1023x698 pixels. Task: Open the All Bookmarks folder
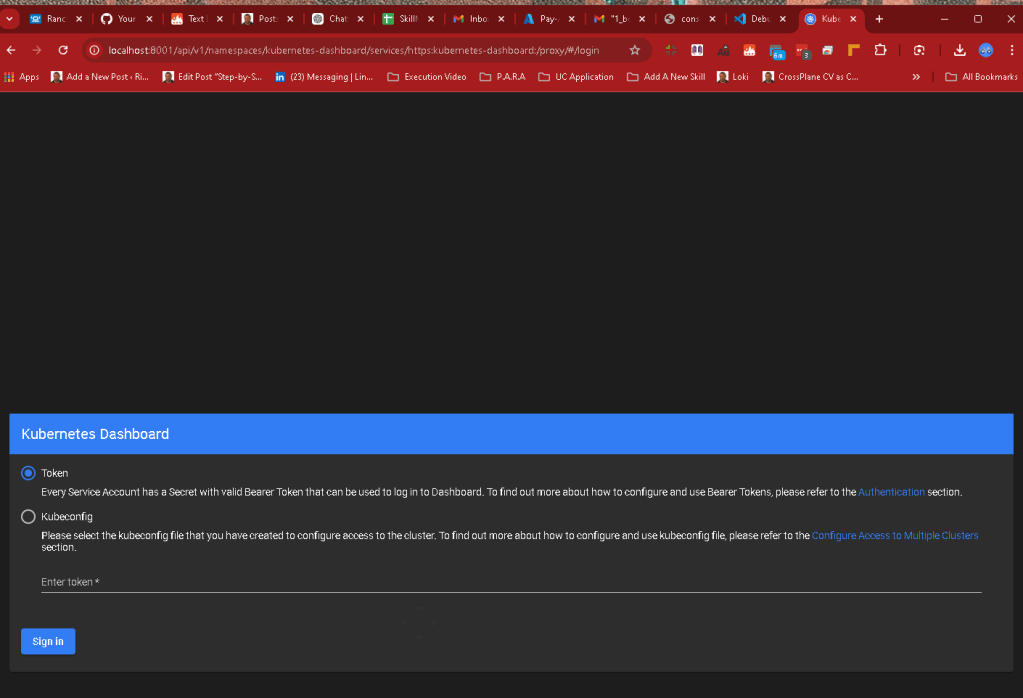click(x=981, y=77)
